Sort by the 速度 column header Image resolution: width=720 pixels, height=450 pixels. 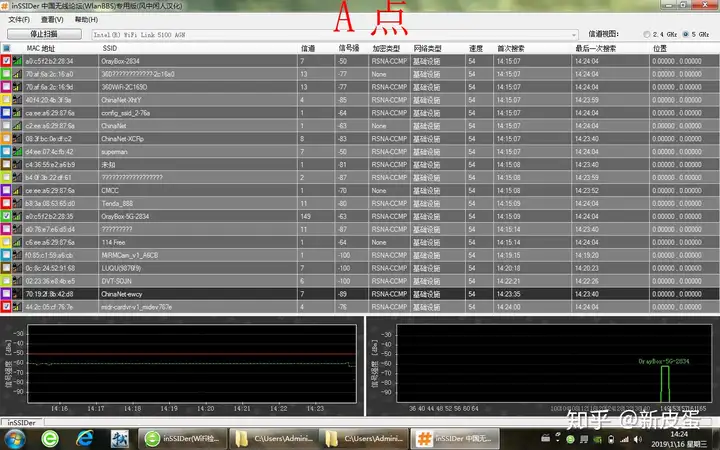coord(476,48)
